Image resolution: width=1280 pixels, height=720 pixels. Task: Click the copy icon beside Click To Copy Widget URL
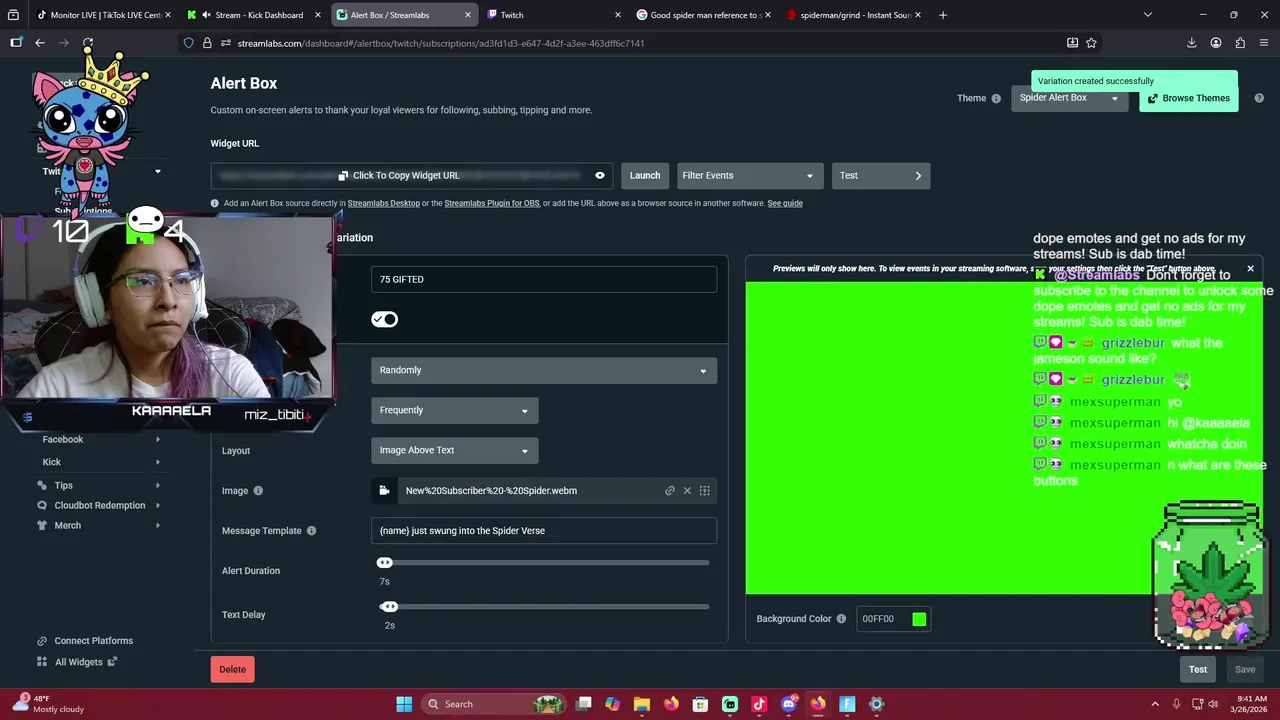pos(343,176)
